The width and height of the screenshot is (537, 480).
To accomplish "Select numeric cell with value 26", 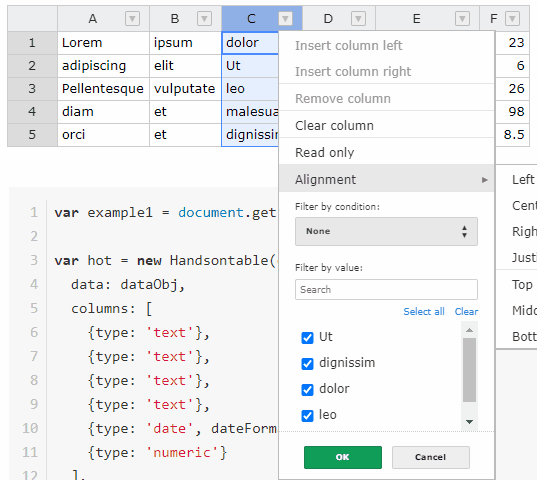I will point(512,89).
